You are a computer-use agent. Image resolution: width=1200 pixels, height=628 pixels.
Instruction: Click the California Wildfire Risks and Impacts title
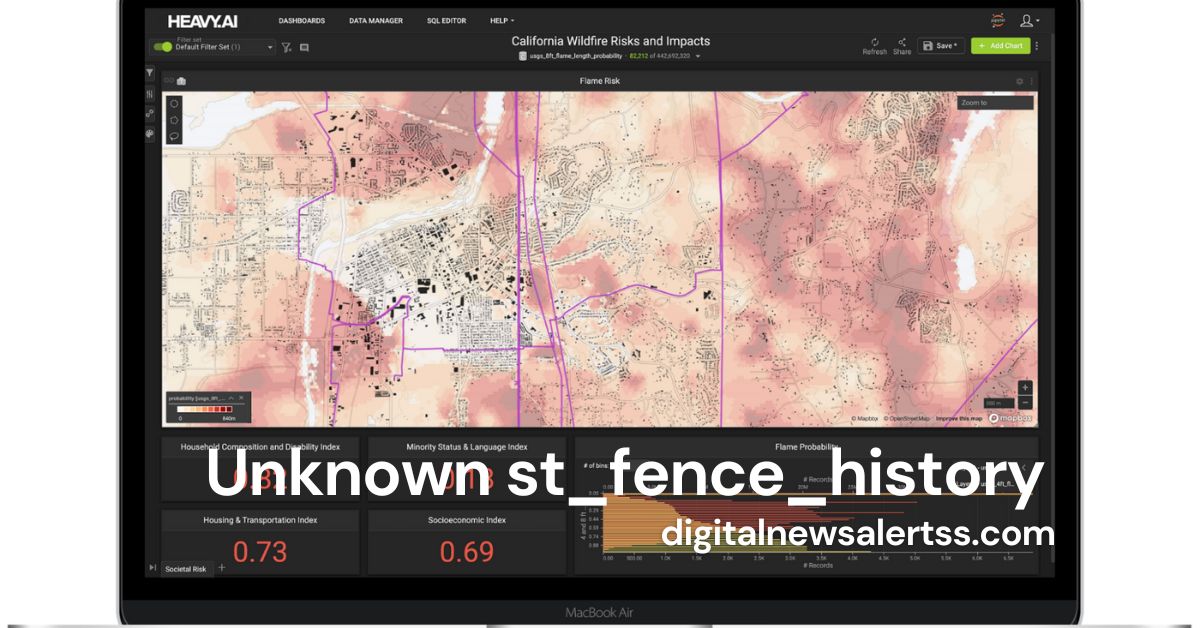tap(611, 41)
